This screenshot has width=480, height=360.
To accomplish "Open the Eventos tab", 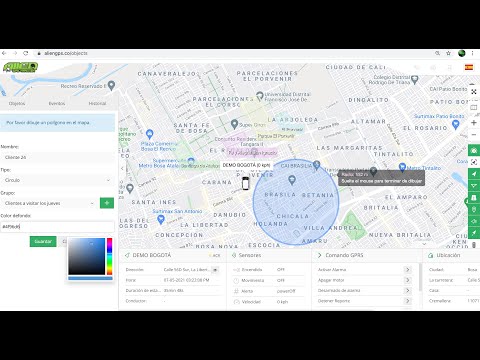I will [57, 103].
